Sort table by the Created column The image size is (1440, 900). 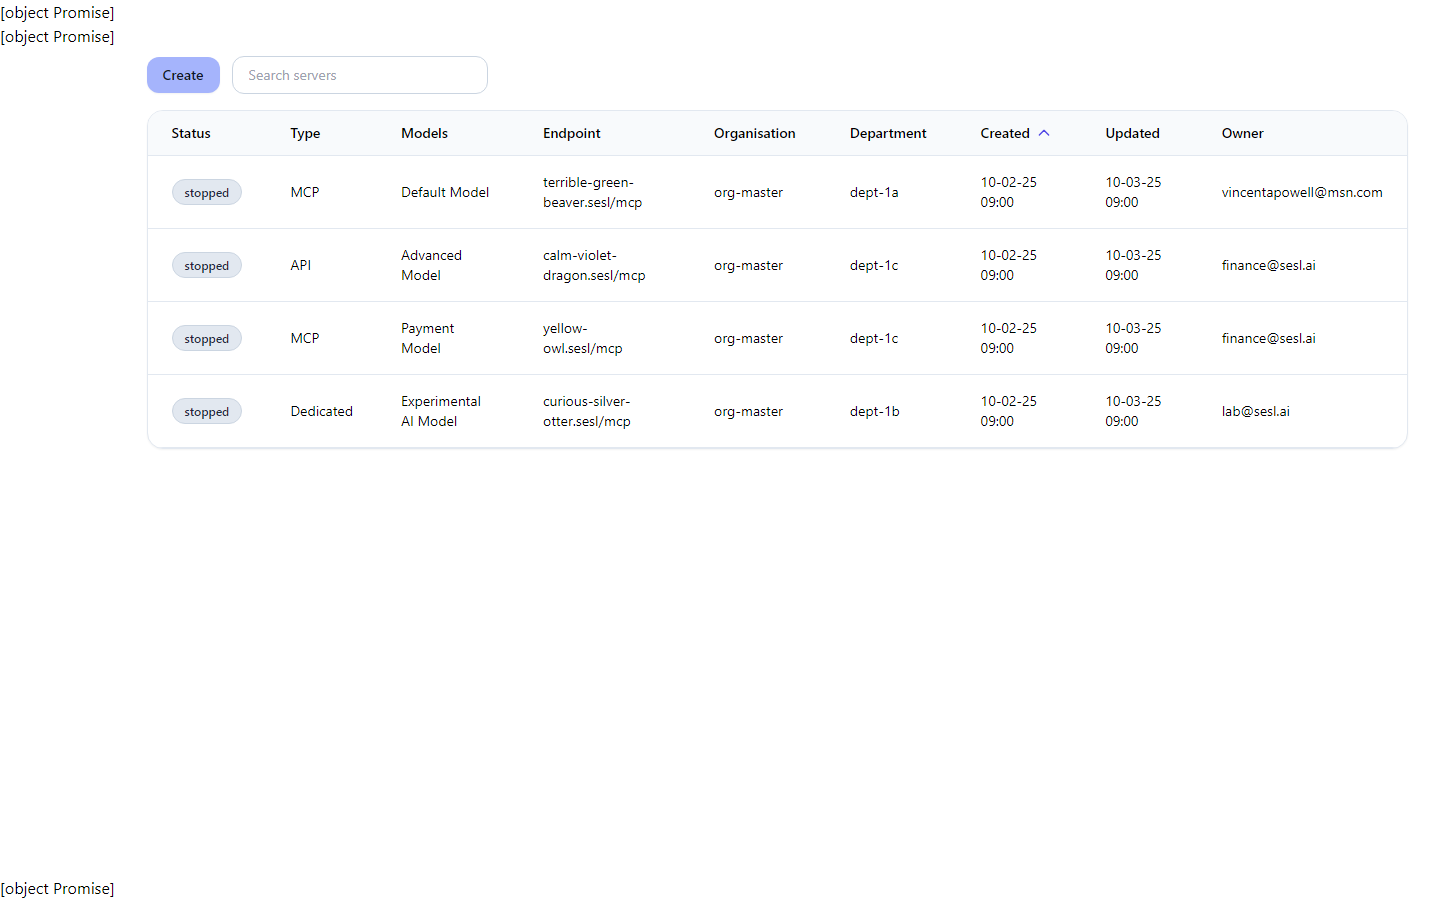tap(1005, 133)
